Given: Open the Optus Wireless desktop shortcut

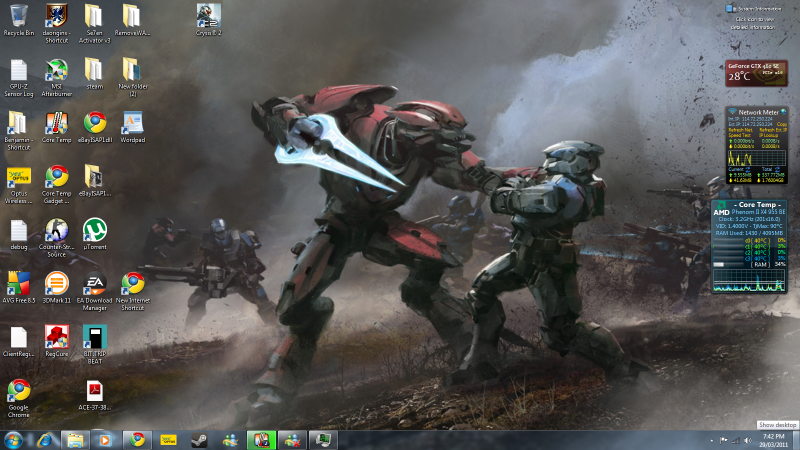Looking at the screenshot, I should (19, 185).
